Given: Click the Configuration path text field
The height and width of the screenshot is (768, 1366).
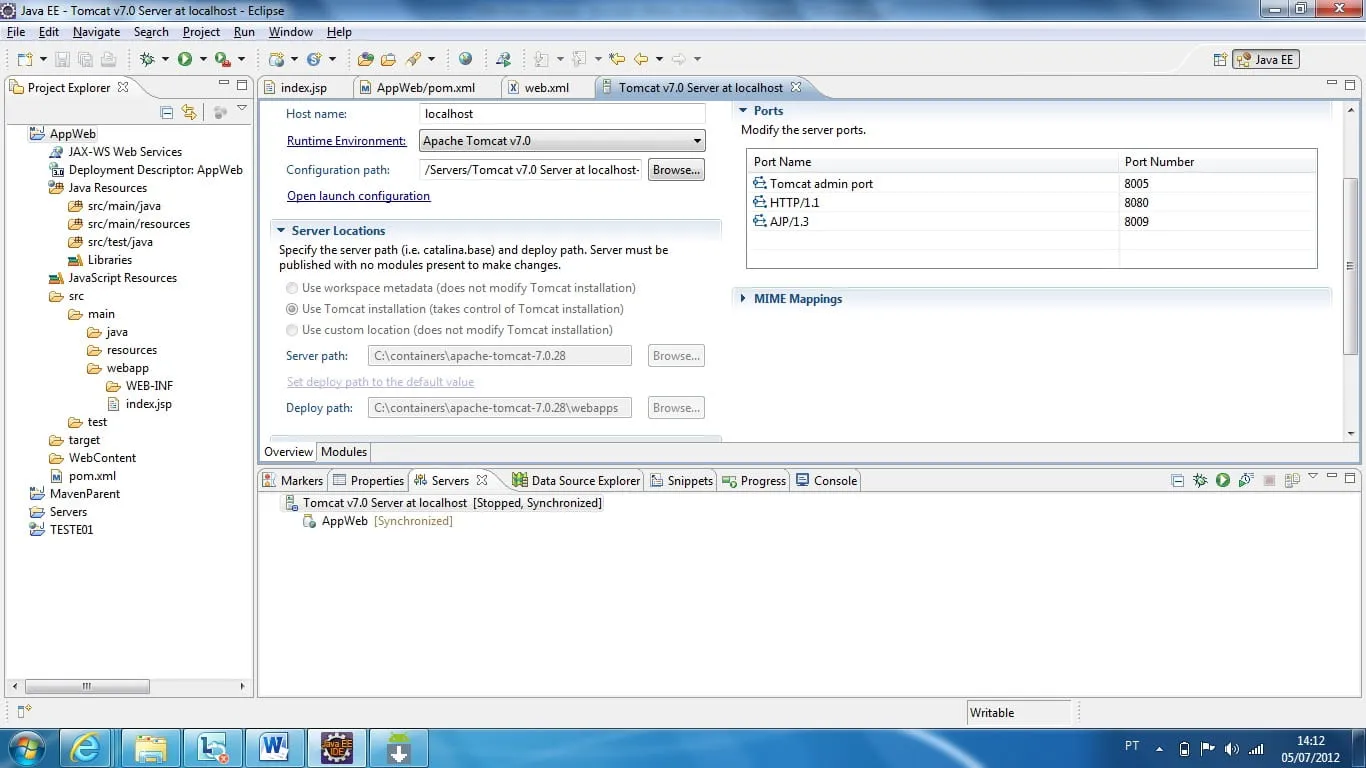Looking at the screenshot, I should click(532, 170).
